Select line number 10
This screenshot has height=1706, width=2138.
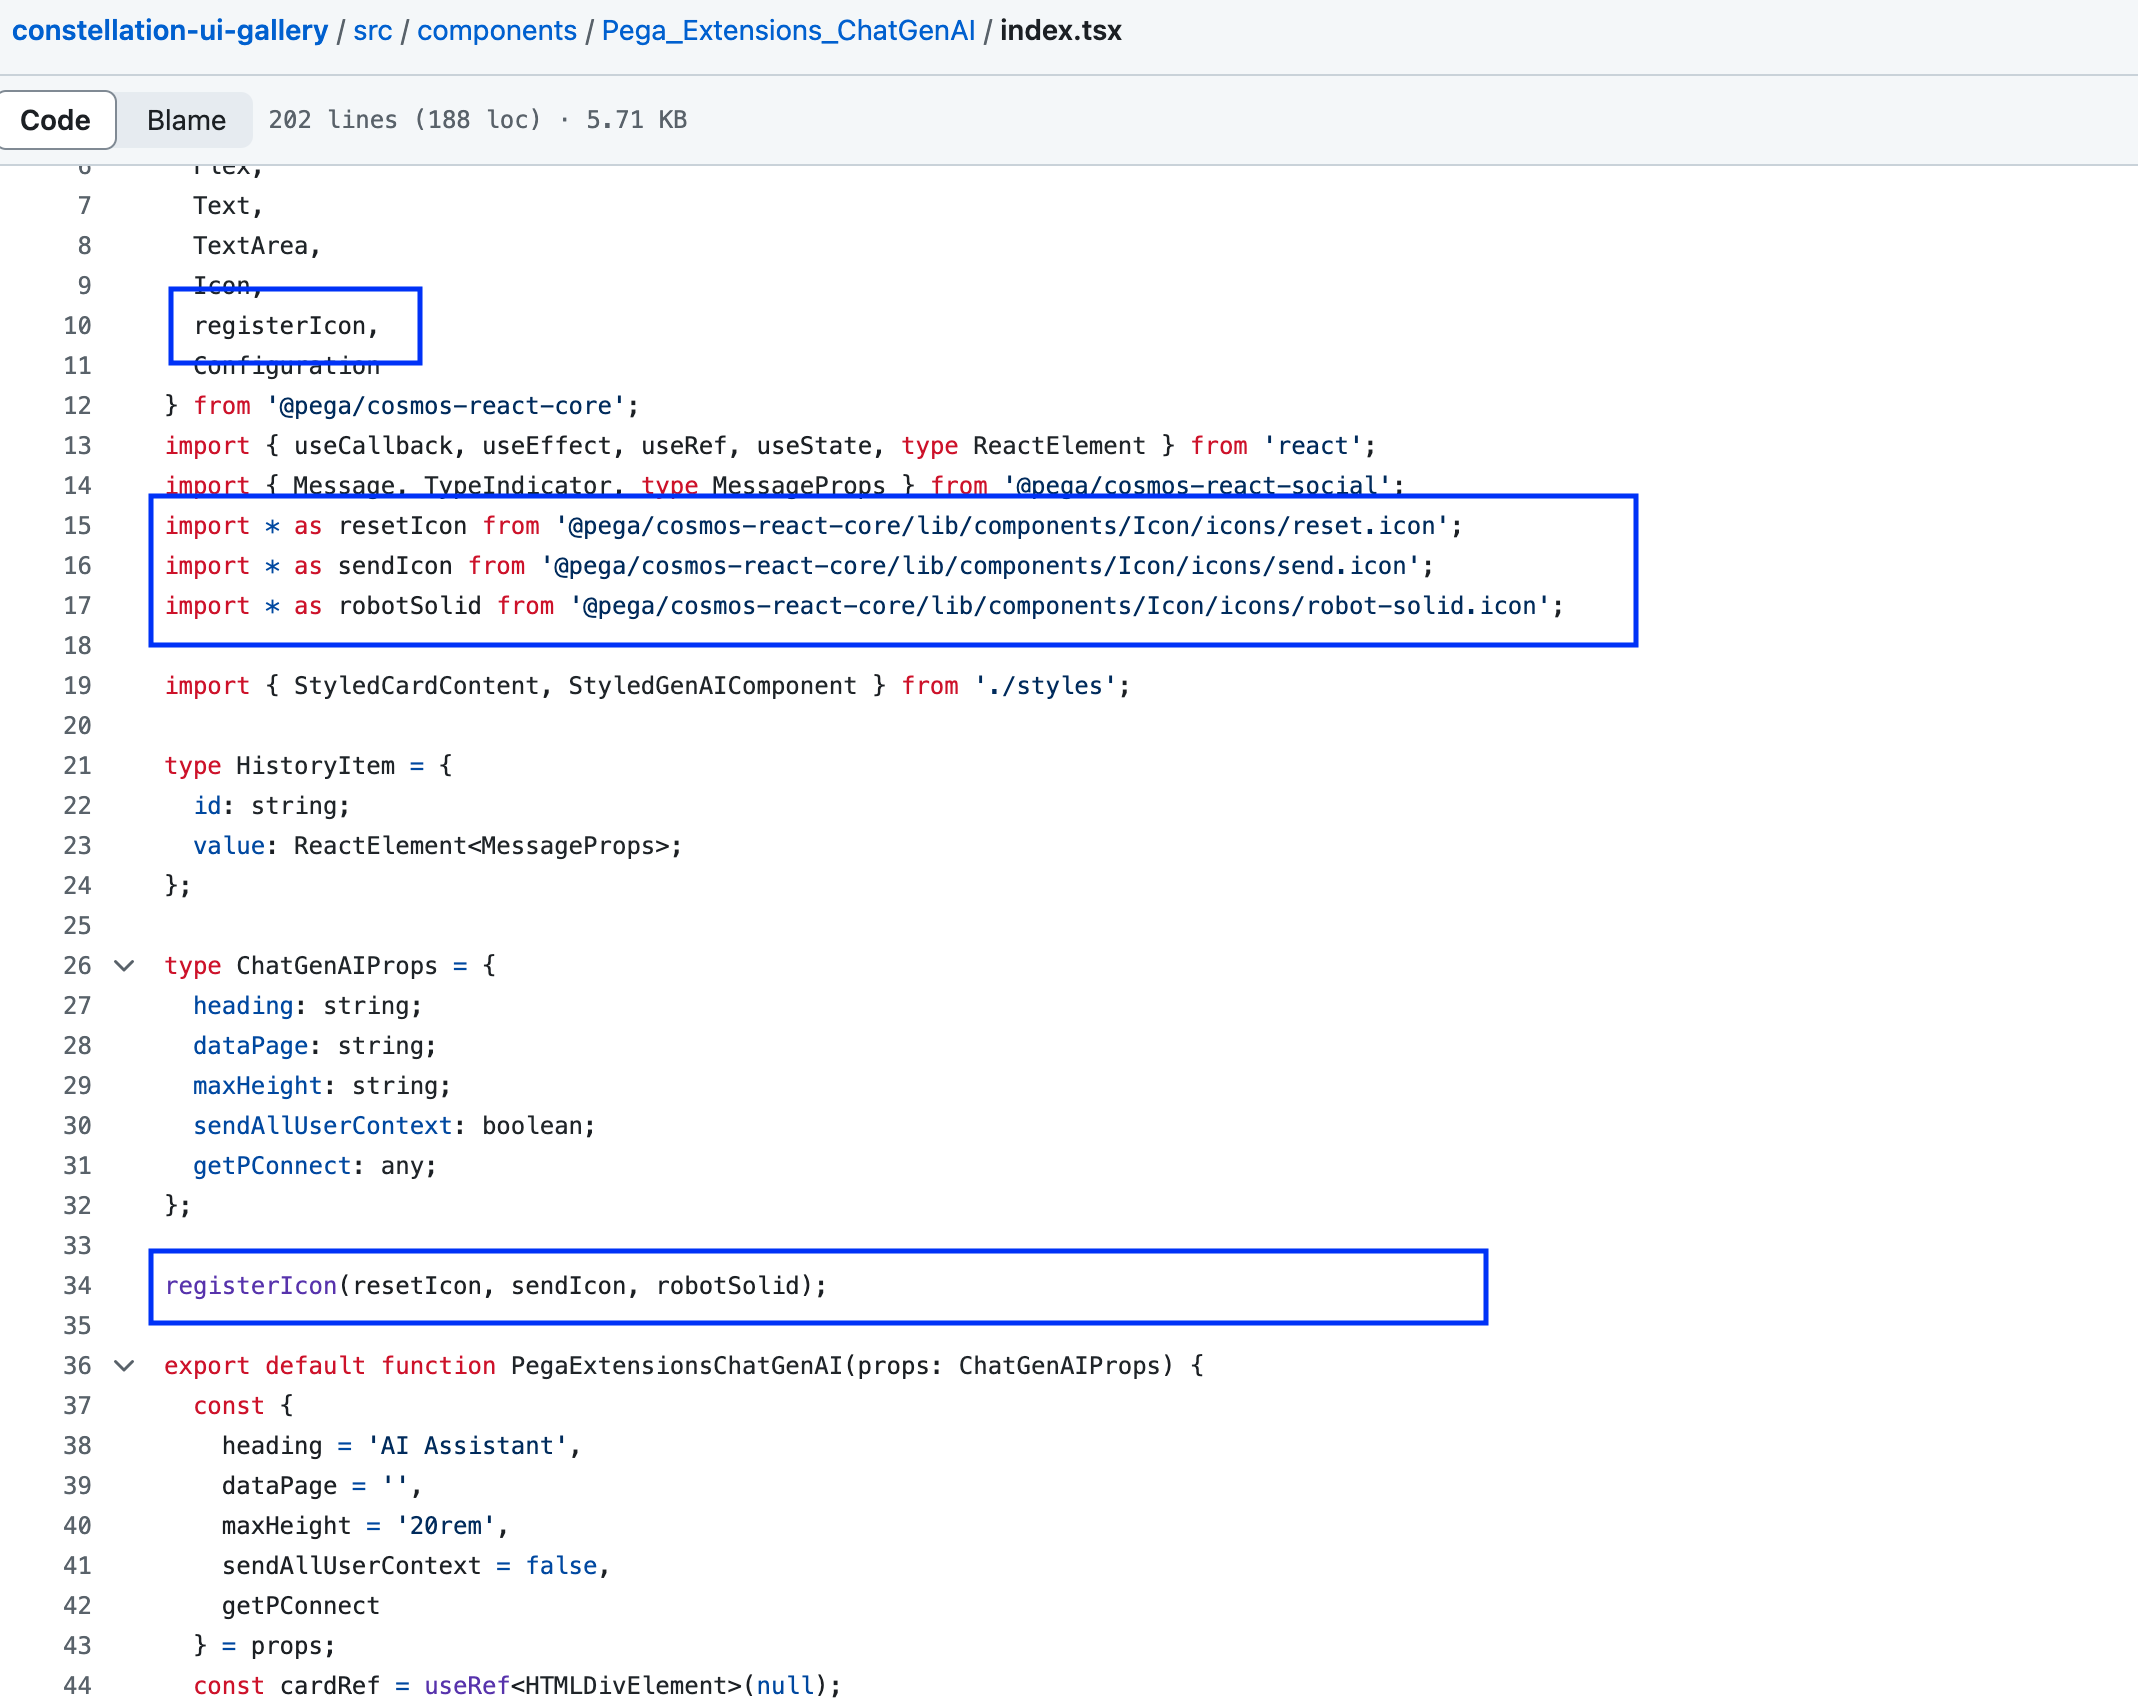tap(77, 325)
